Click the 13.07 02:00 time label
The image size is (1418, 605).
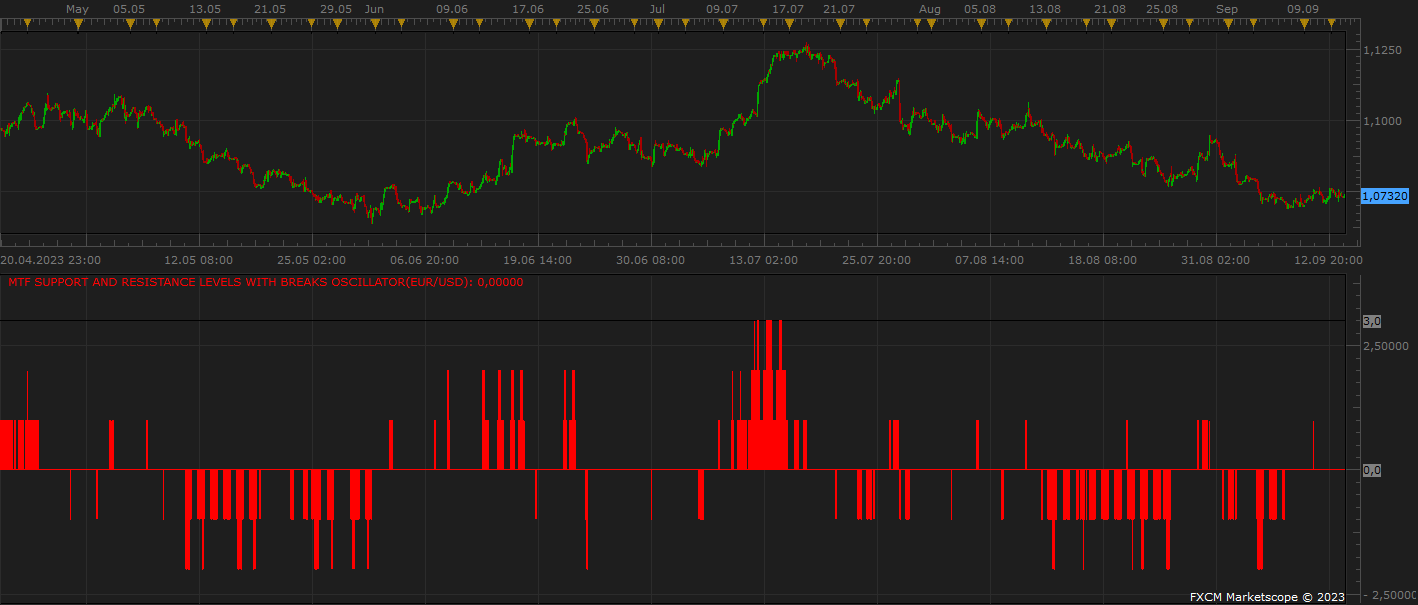764,260
